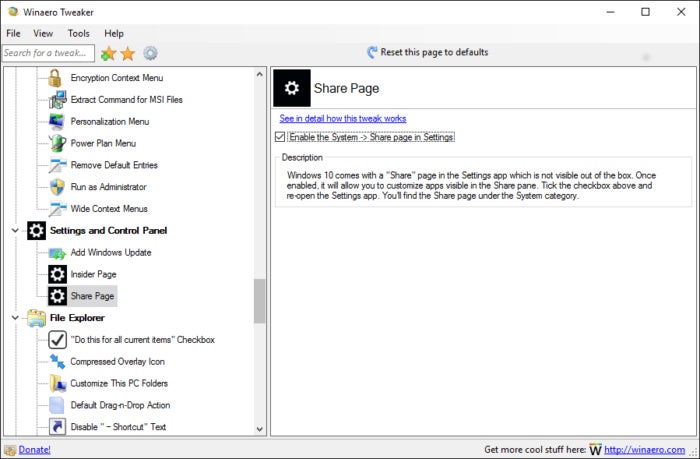Open settings via toolbar gear icon
The image size is (700, 459).
150,54
